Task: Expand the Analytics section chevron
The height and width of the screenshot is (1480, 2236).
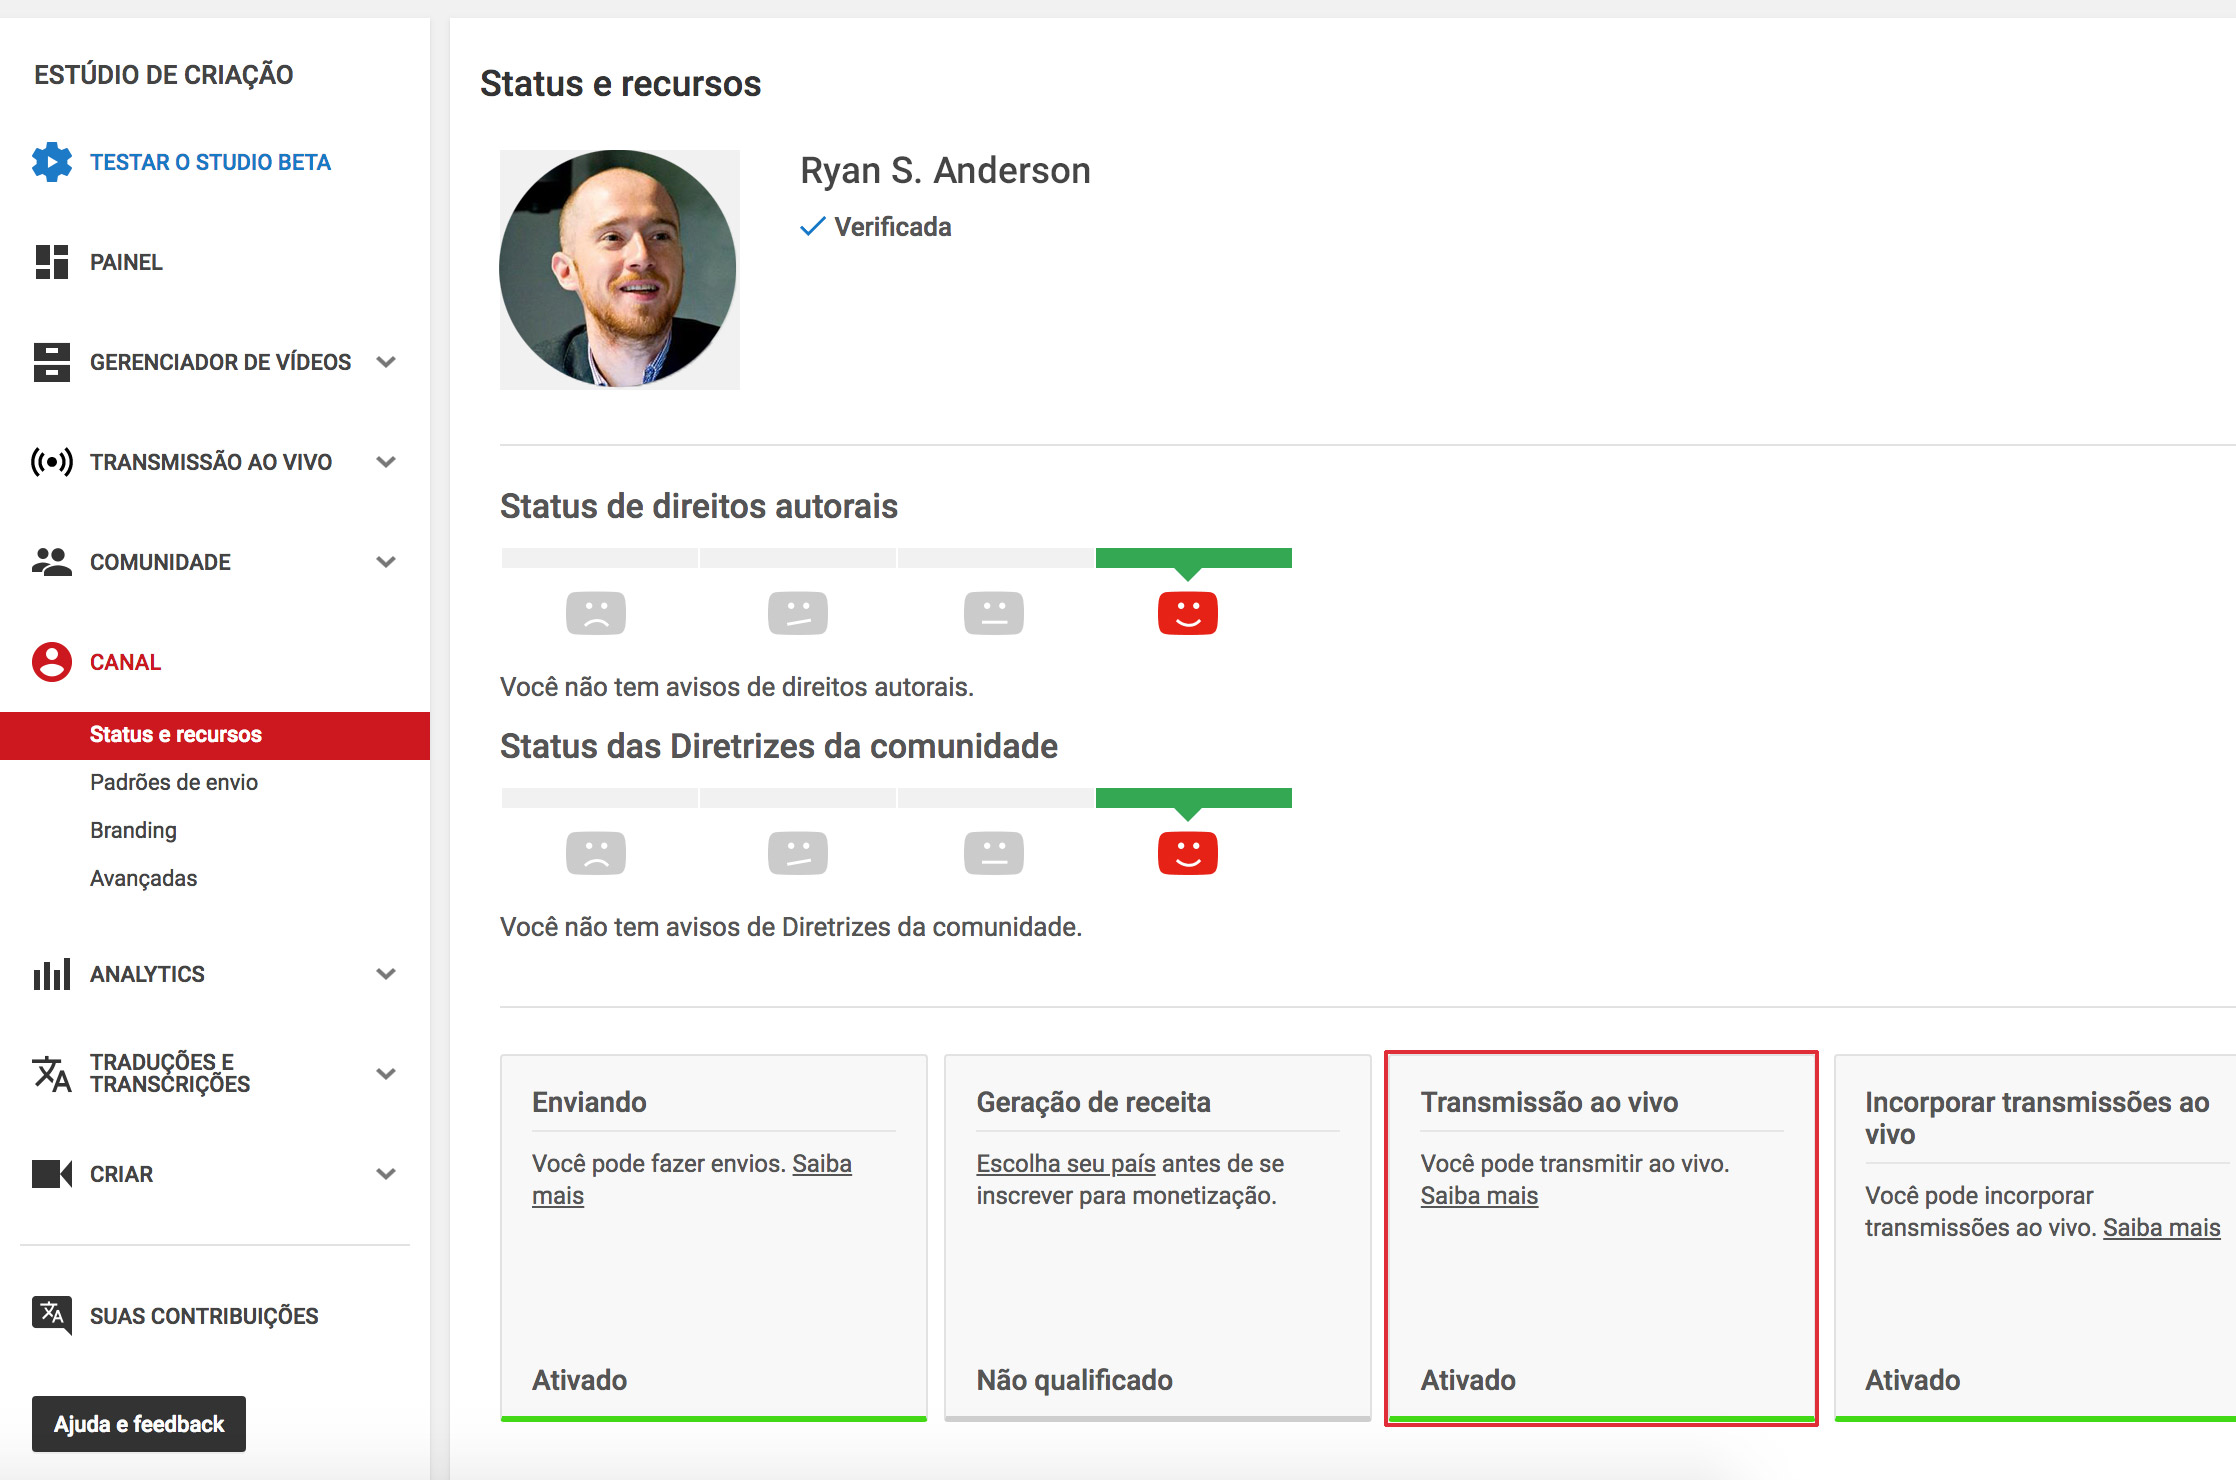Action: pyautogui.click(x=386, y=974)
